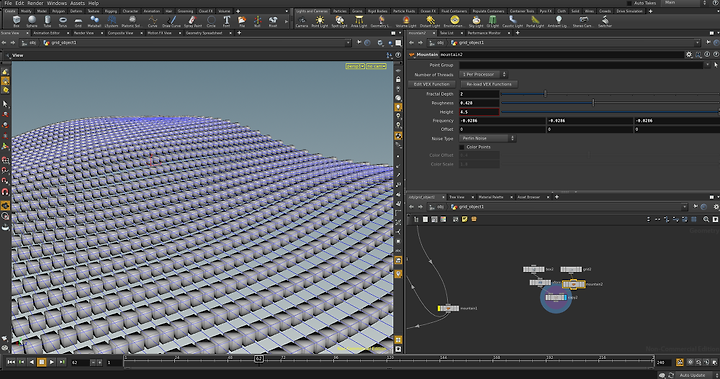Toggle the Auto Takes checkbox
This screenshot has width=720, height=379.
(x=630, y=3)
